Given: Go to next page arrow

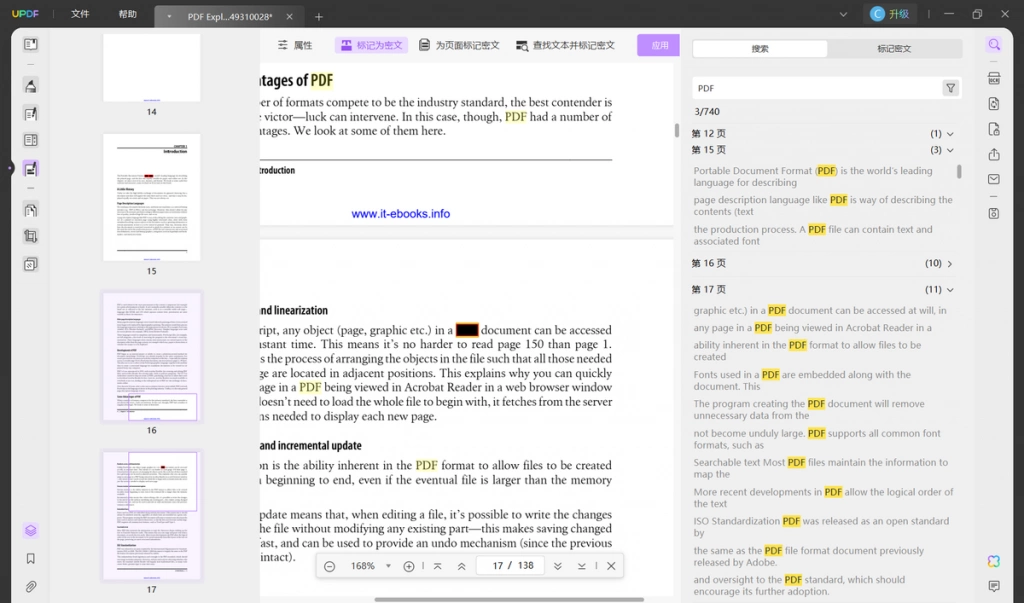Looking at the screenshot, I should (558, 566).
